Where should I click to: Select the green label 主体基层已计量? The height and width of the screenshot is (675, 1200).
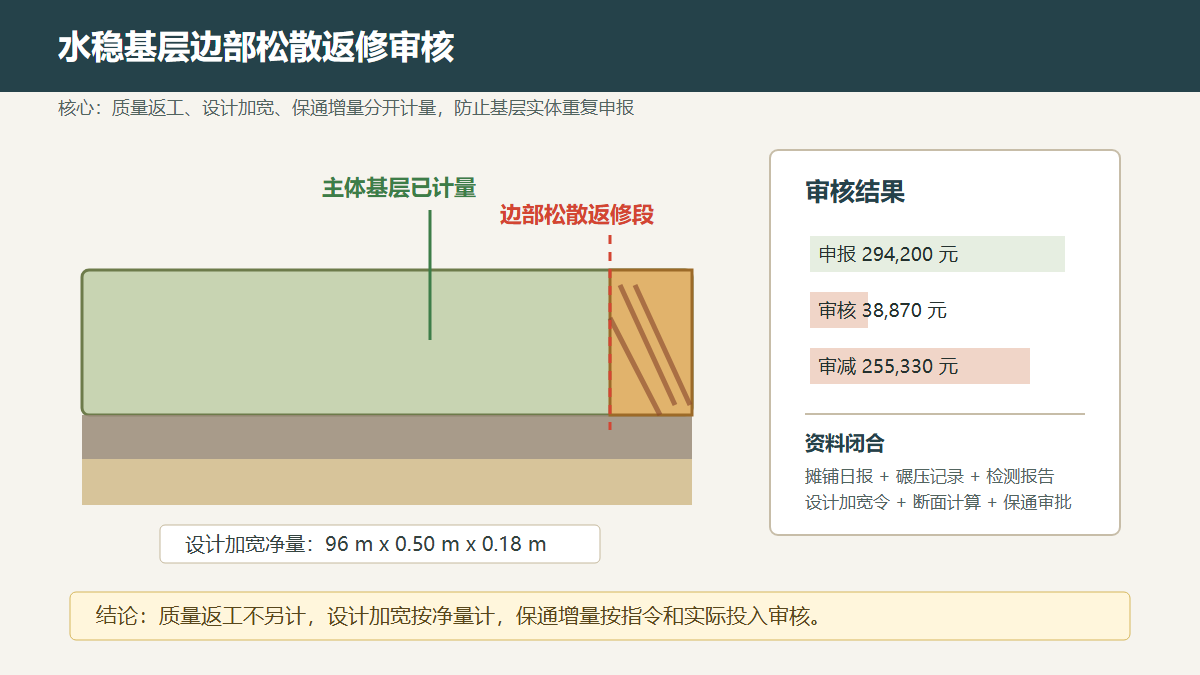pyautogui.click(x=399, y=188)
